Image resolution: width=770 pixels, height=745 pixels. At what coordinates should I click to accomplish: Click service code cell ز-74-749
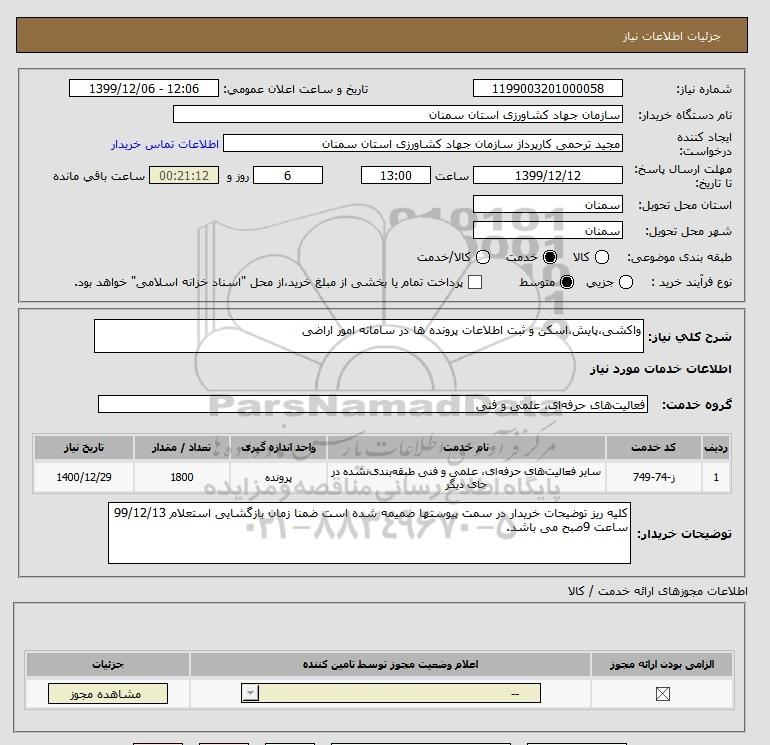click(653, 477)
